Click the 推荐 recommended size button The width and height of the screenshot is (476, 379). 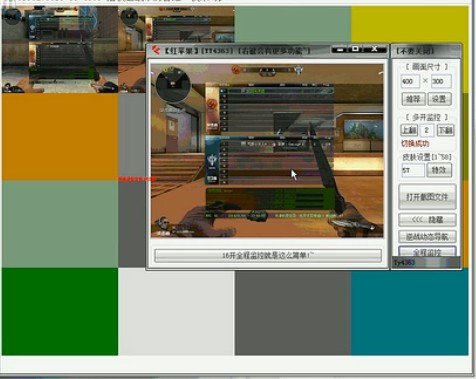click(413, 99)
